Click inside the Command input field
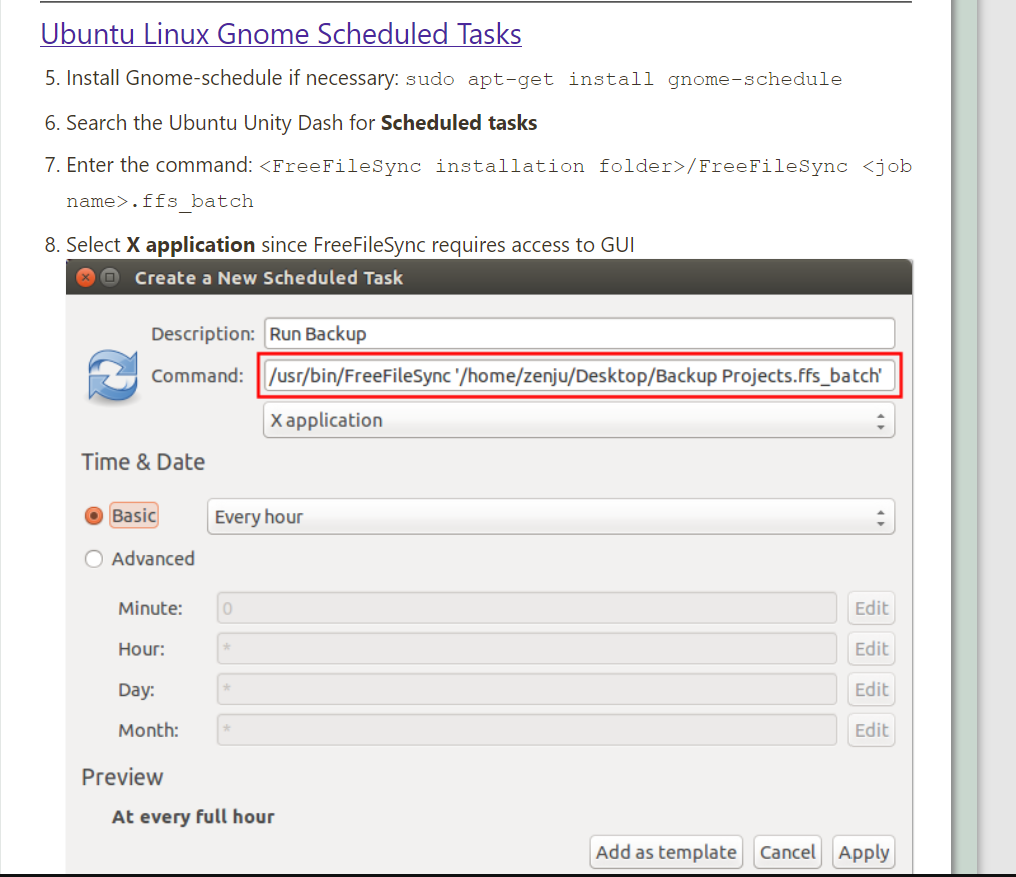Screen dimensions: 1016x877 coord(579,376)
